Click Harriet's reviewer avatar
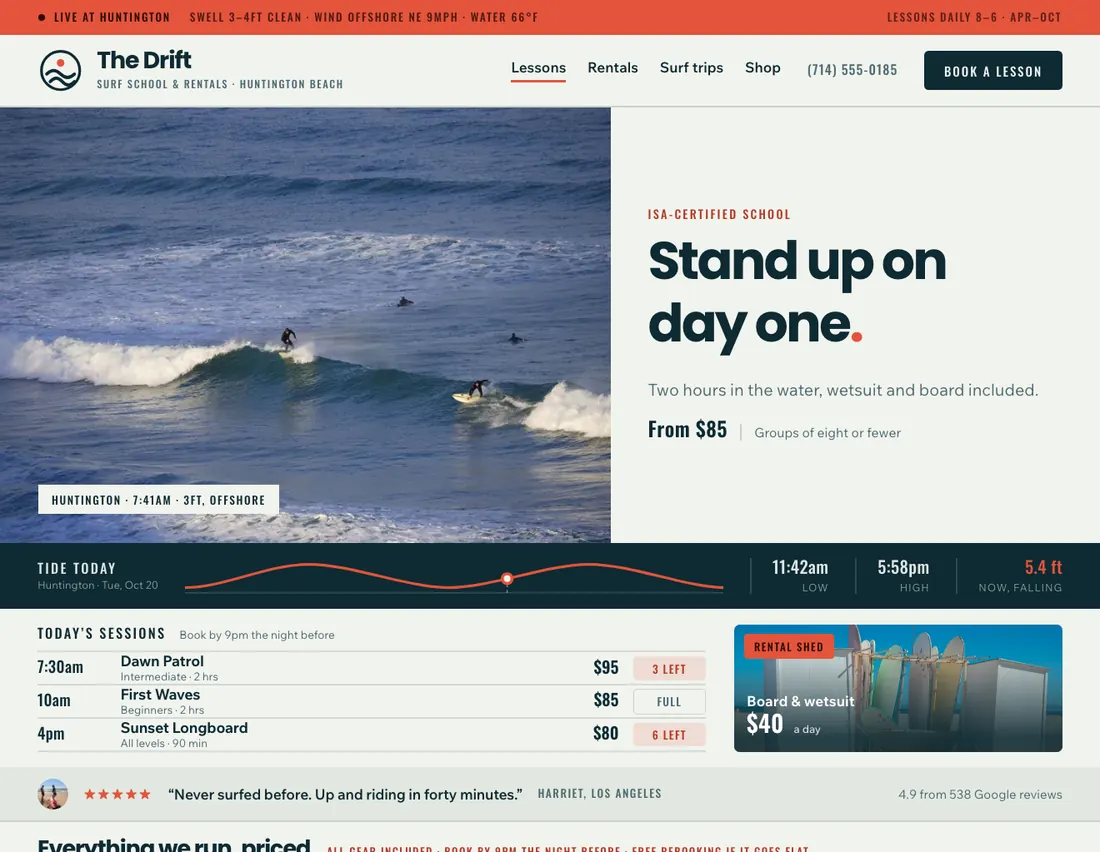 tap(53, 794)
